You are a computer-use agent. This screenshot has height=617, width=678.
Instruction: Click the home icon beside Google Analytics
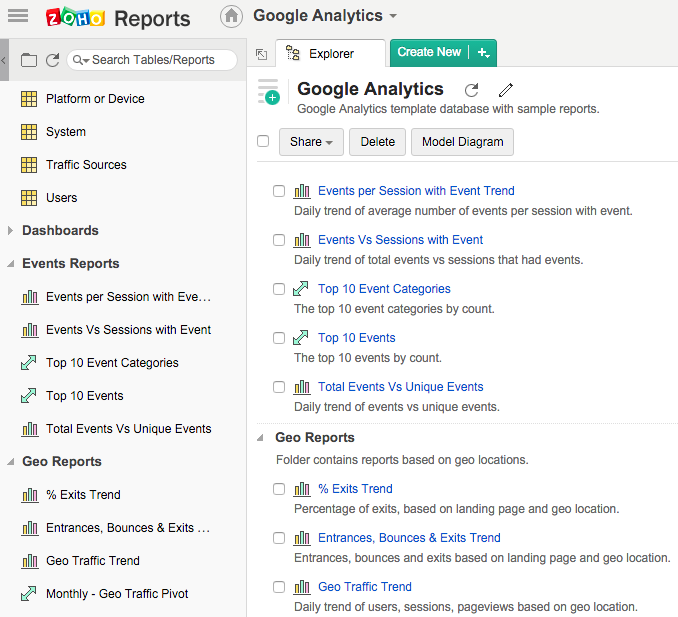[x=231, y=16]
